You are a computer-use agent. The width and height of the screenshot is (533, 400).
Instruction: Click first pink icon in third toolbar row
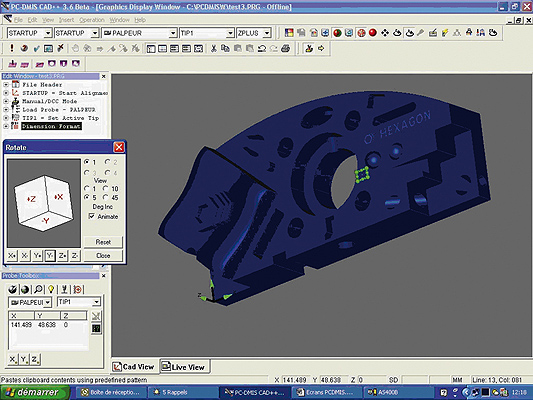[13, 64]
